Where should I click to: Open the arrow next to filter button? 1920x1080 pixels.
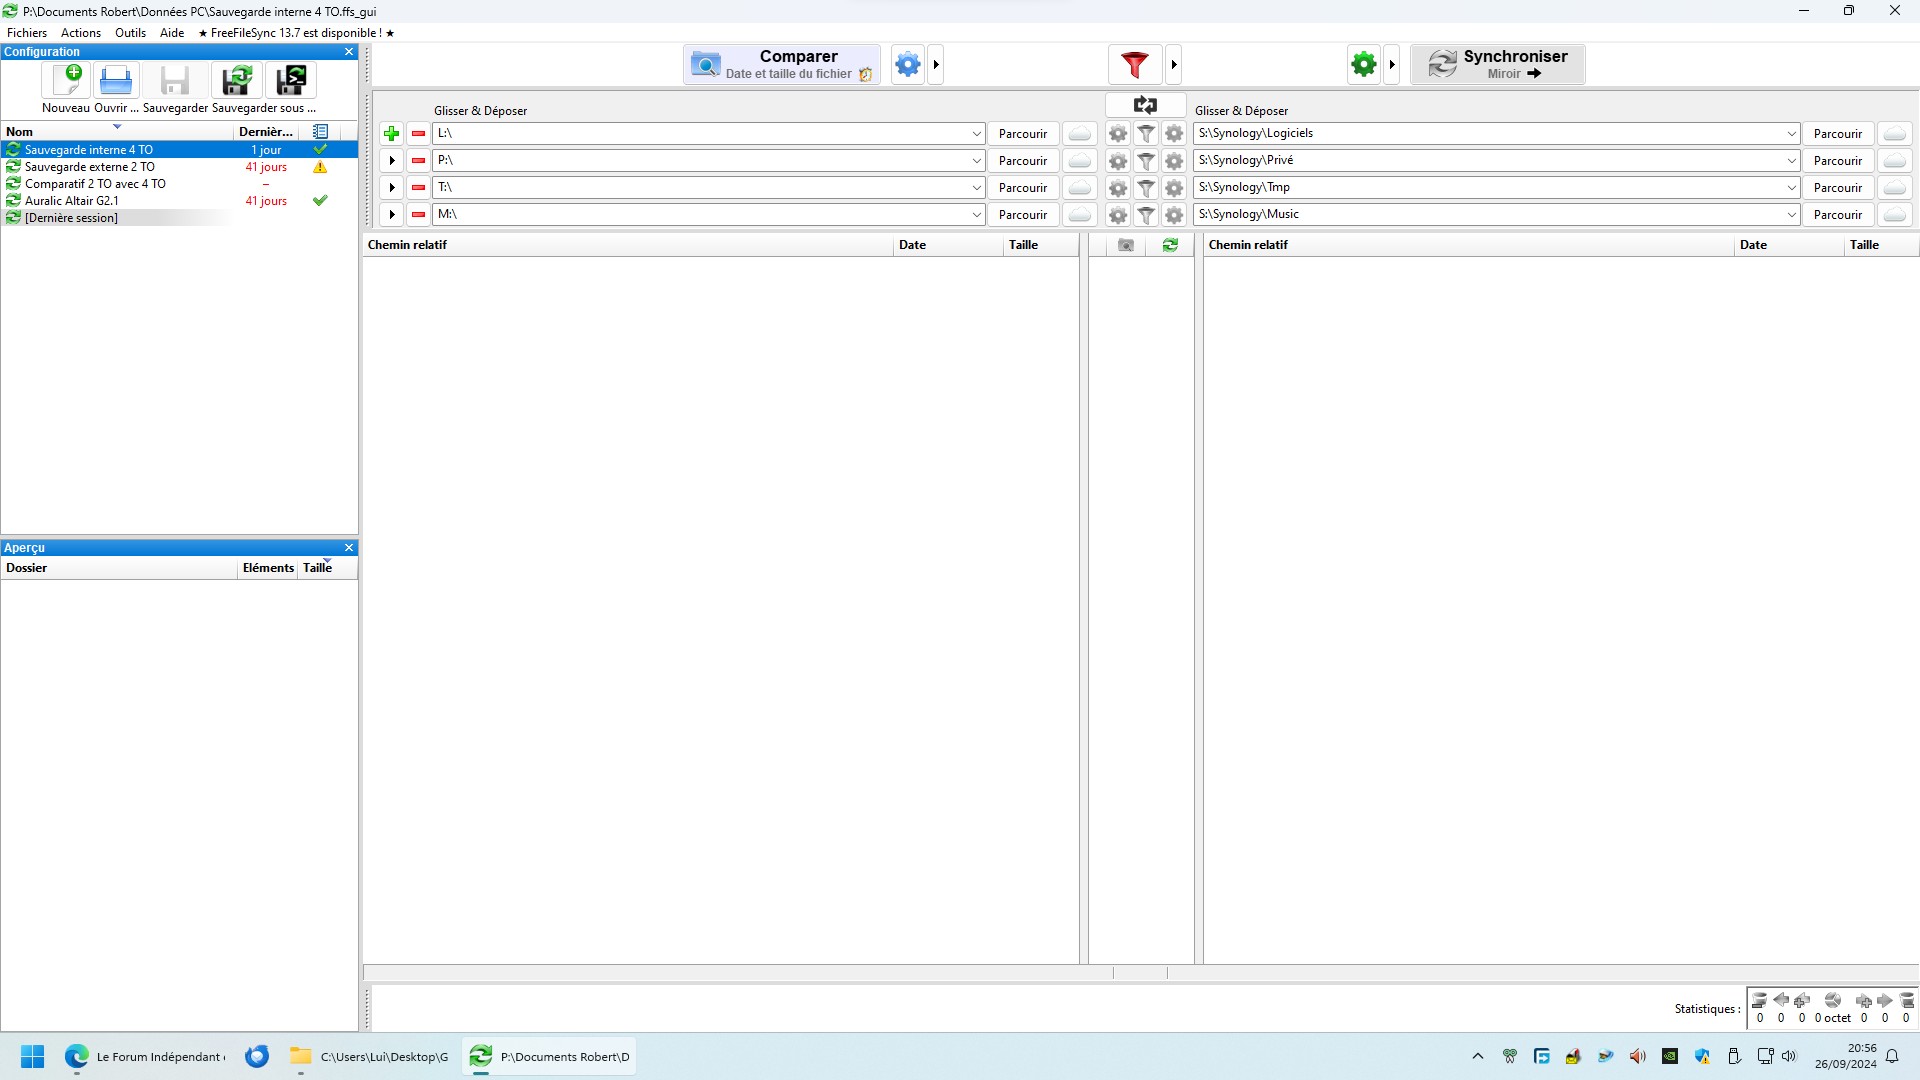click(x=1174, y=65)
